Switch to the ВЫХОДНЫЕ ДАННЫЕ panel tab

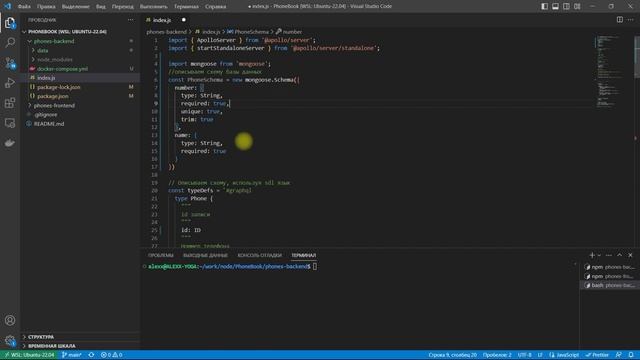[205, 256]
